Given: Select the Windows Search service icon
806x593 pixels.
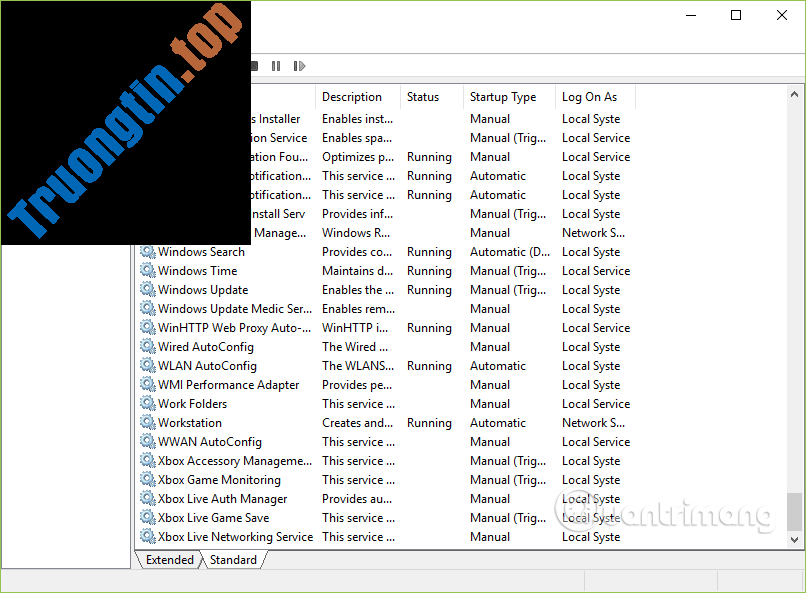Looking at the screenshot, I should click(148, 252).
